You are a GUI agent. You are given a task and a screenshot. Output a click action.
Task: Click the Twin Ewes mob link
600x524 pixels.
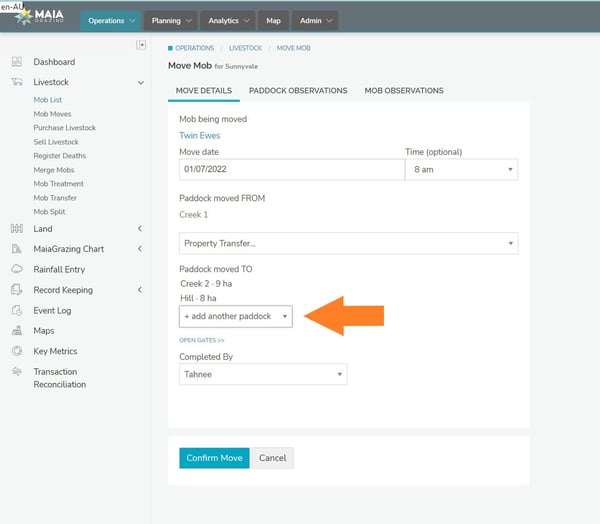[x=199, y=136]
